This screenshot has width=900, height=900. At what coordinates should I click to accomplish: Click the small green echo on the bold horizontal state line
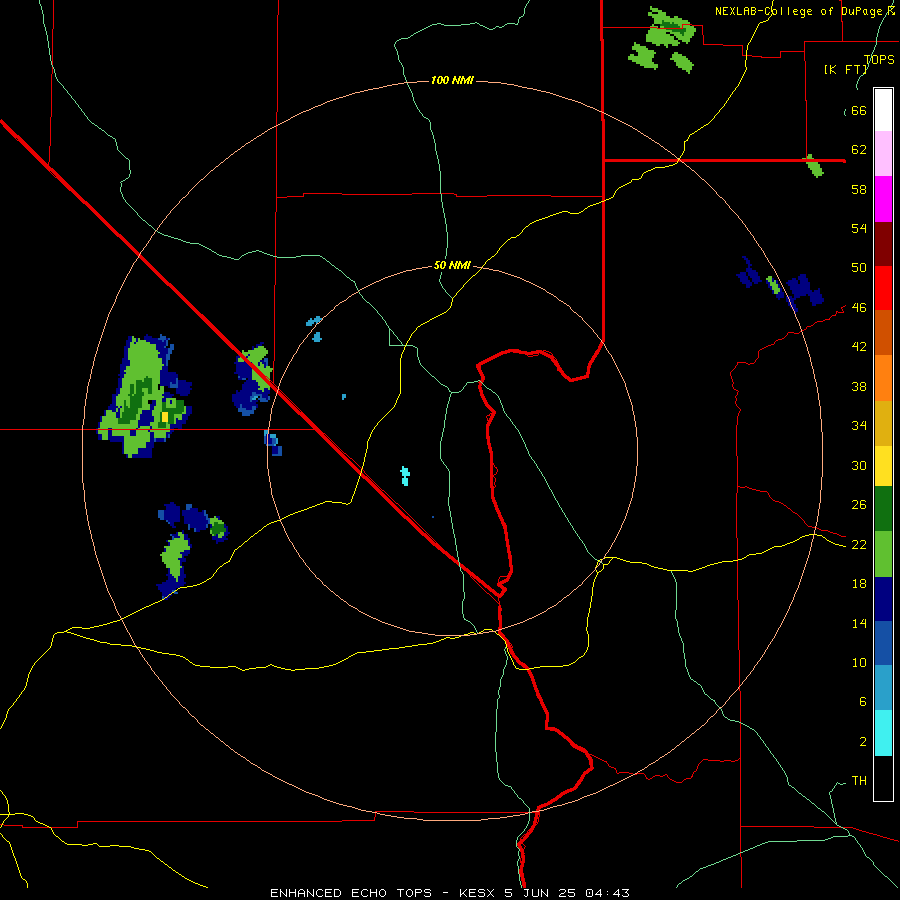tap(814, 166)
